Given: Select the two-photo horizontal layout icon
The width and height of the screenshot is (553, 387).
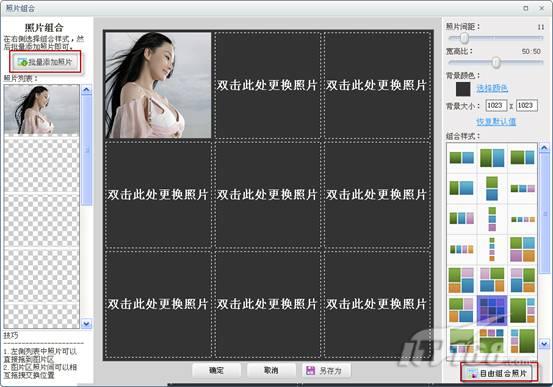Looking at the screenshot, I should tap(461, 157).
